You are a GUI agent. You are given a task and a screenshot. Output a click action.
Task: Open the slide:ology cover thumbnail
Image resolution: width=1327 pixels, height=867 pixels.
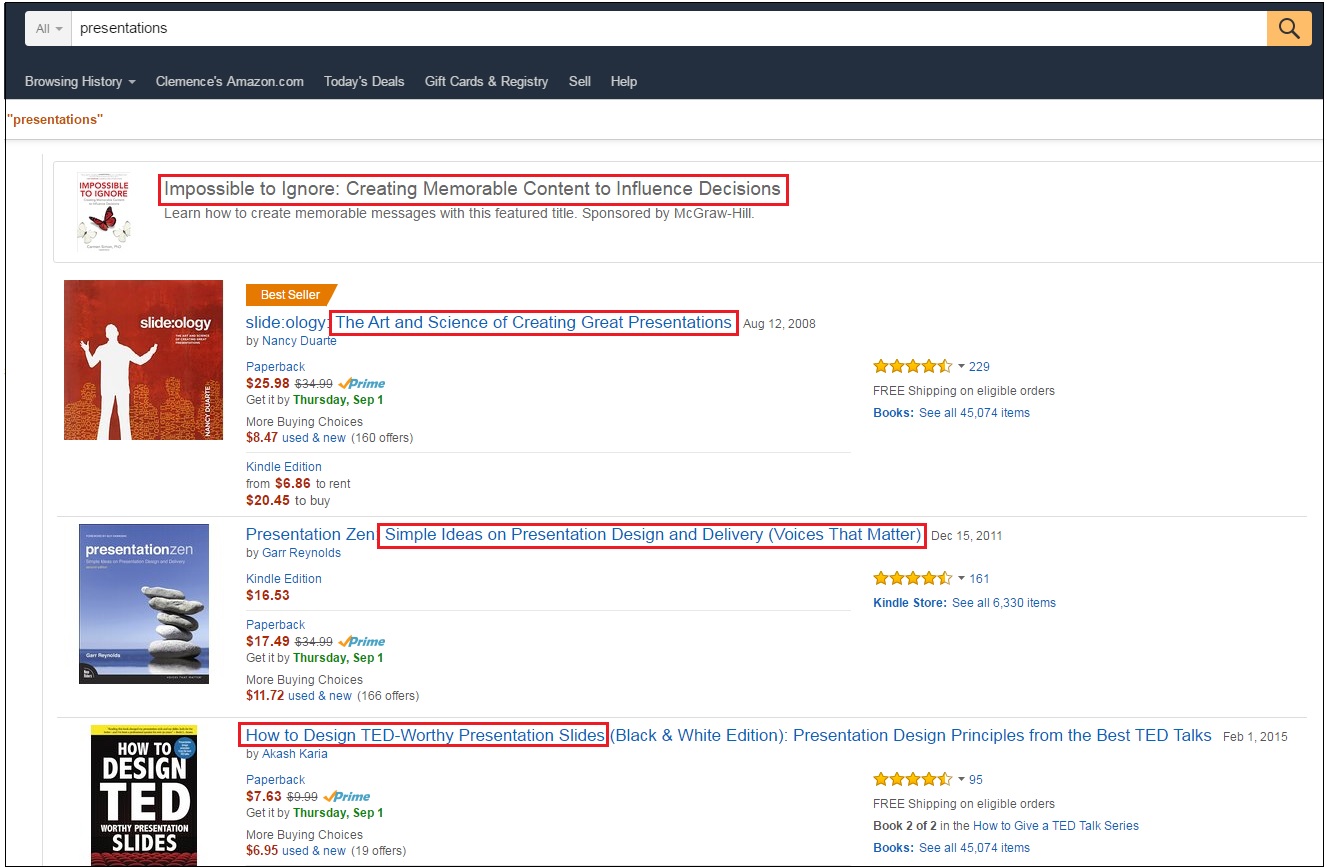(x=143, y=360)
